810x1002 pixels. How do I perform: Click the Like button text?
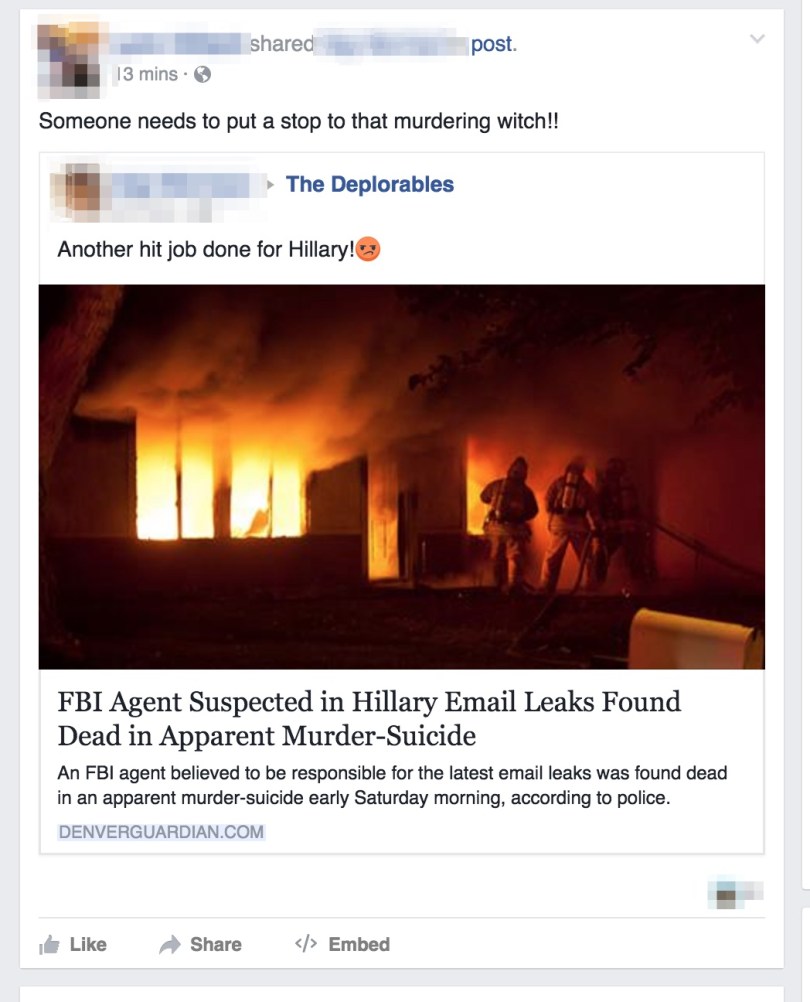point(88,944)
